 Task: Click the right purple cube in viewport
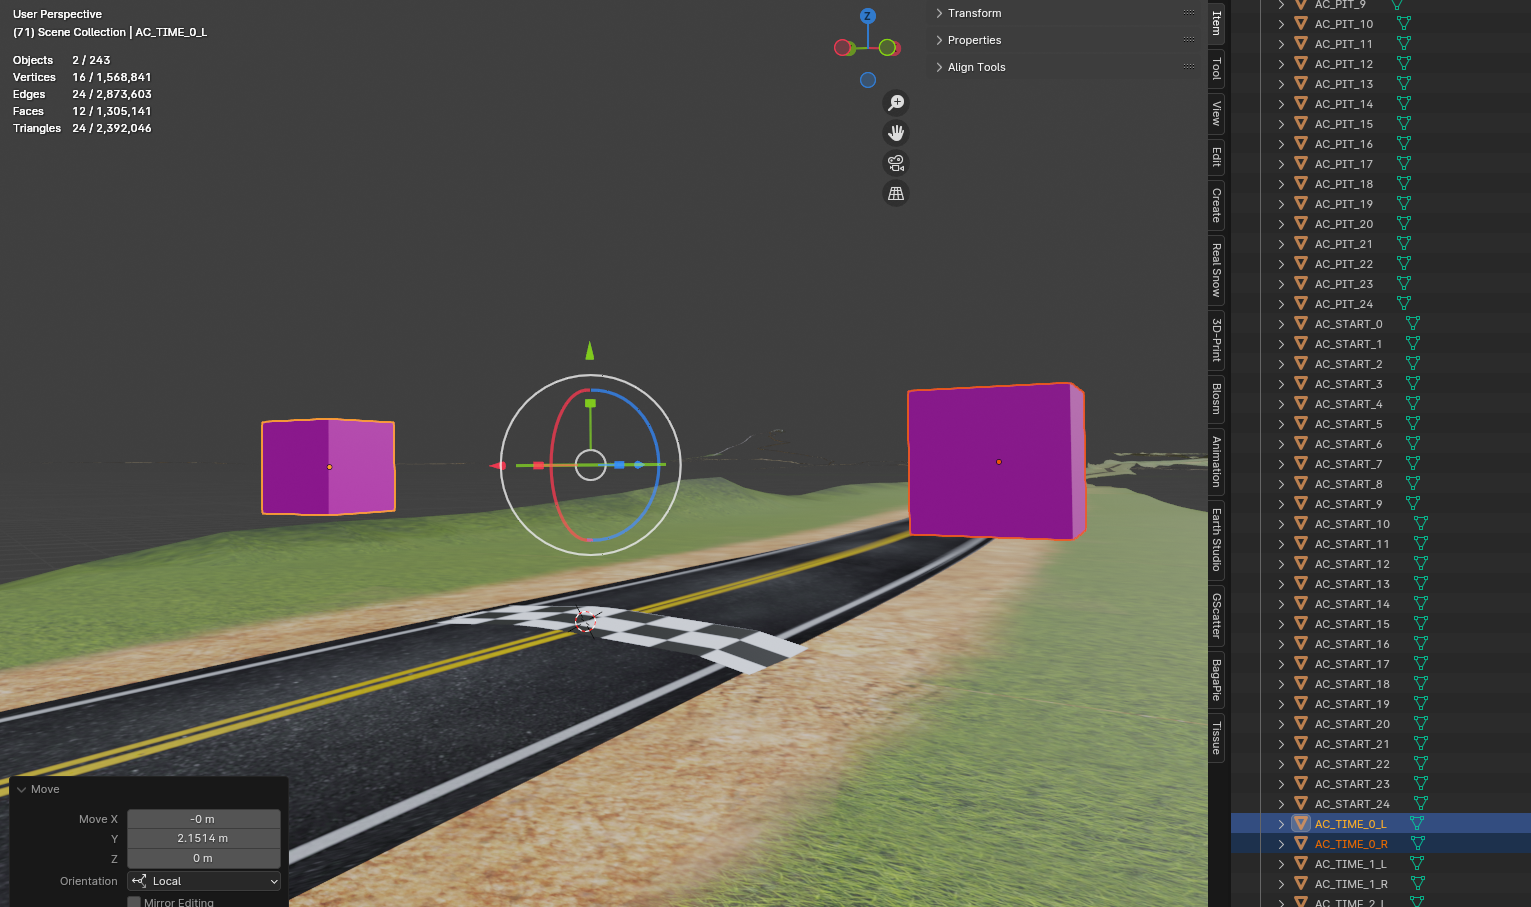pos(996,462)
